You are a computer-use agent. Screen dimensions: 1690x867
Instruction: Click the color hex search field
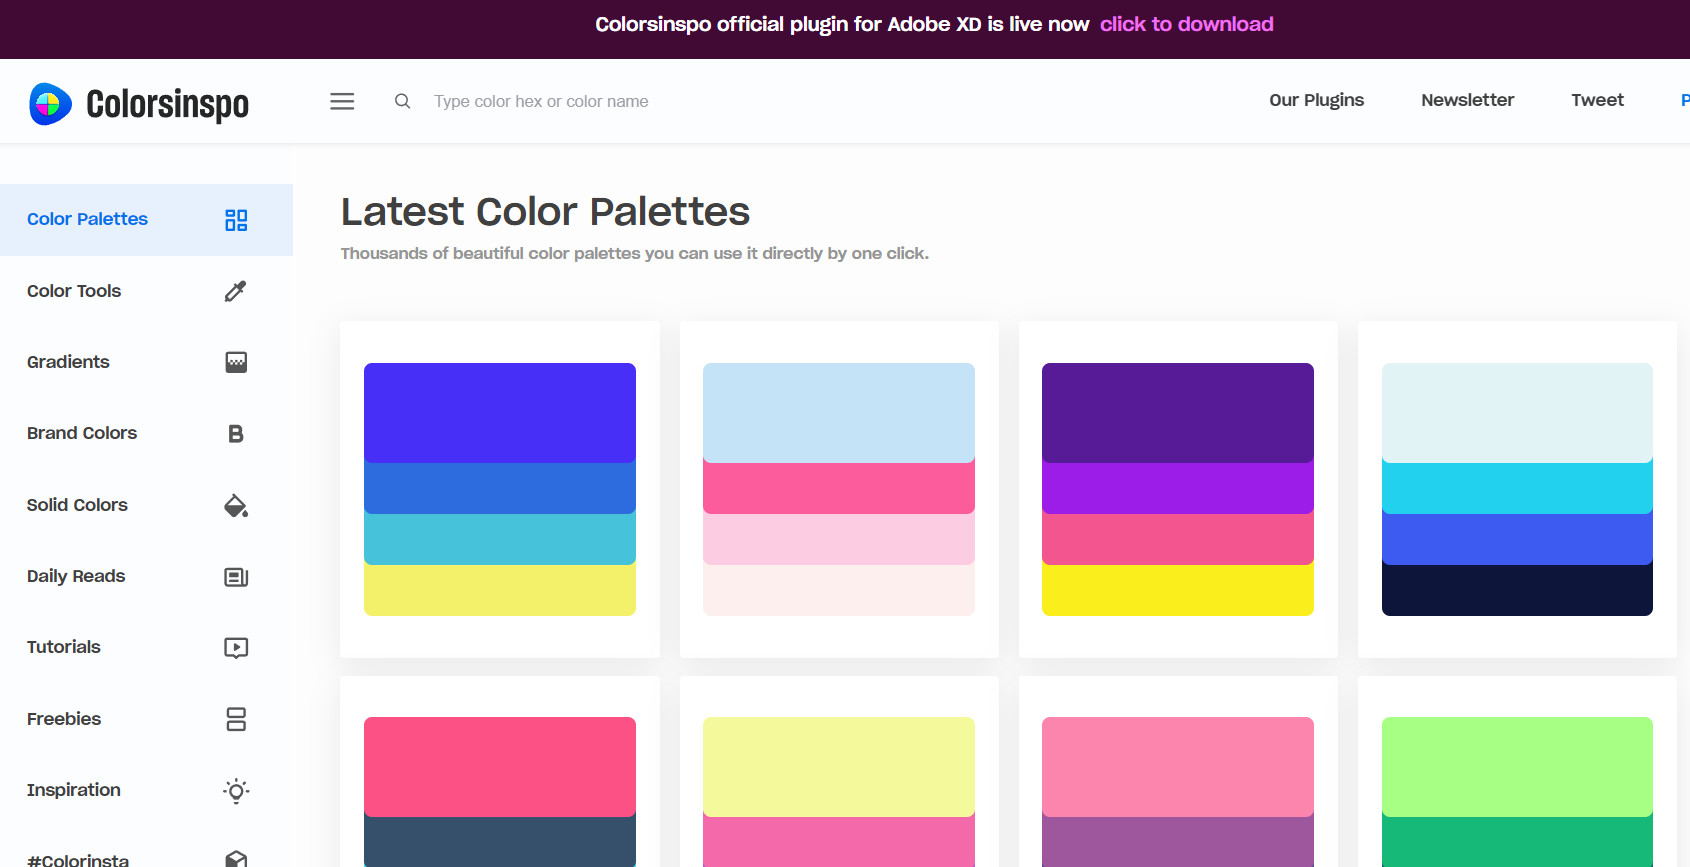(x=541, y=101)
